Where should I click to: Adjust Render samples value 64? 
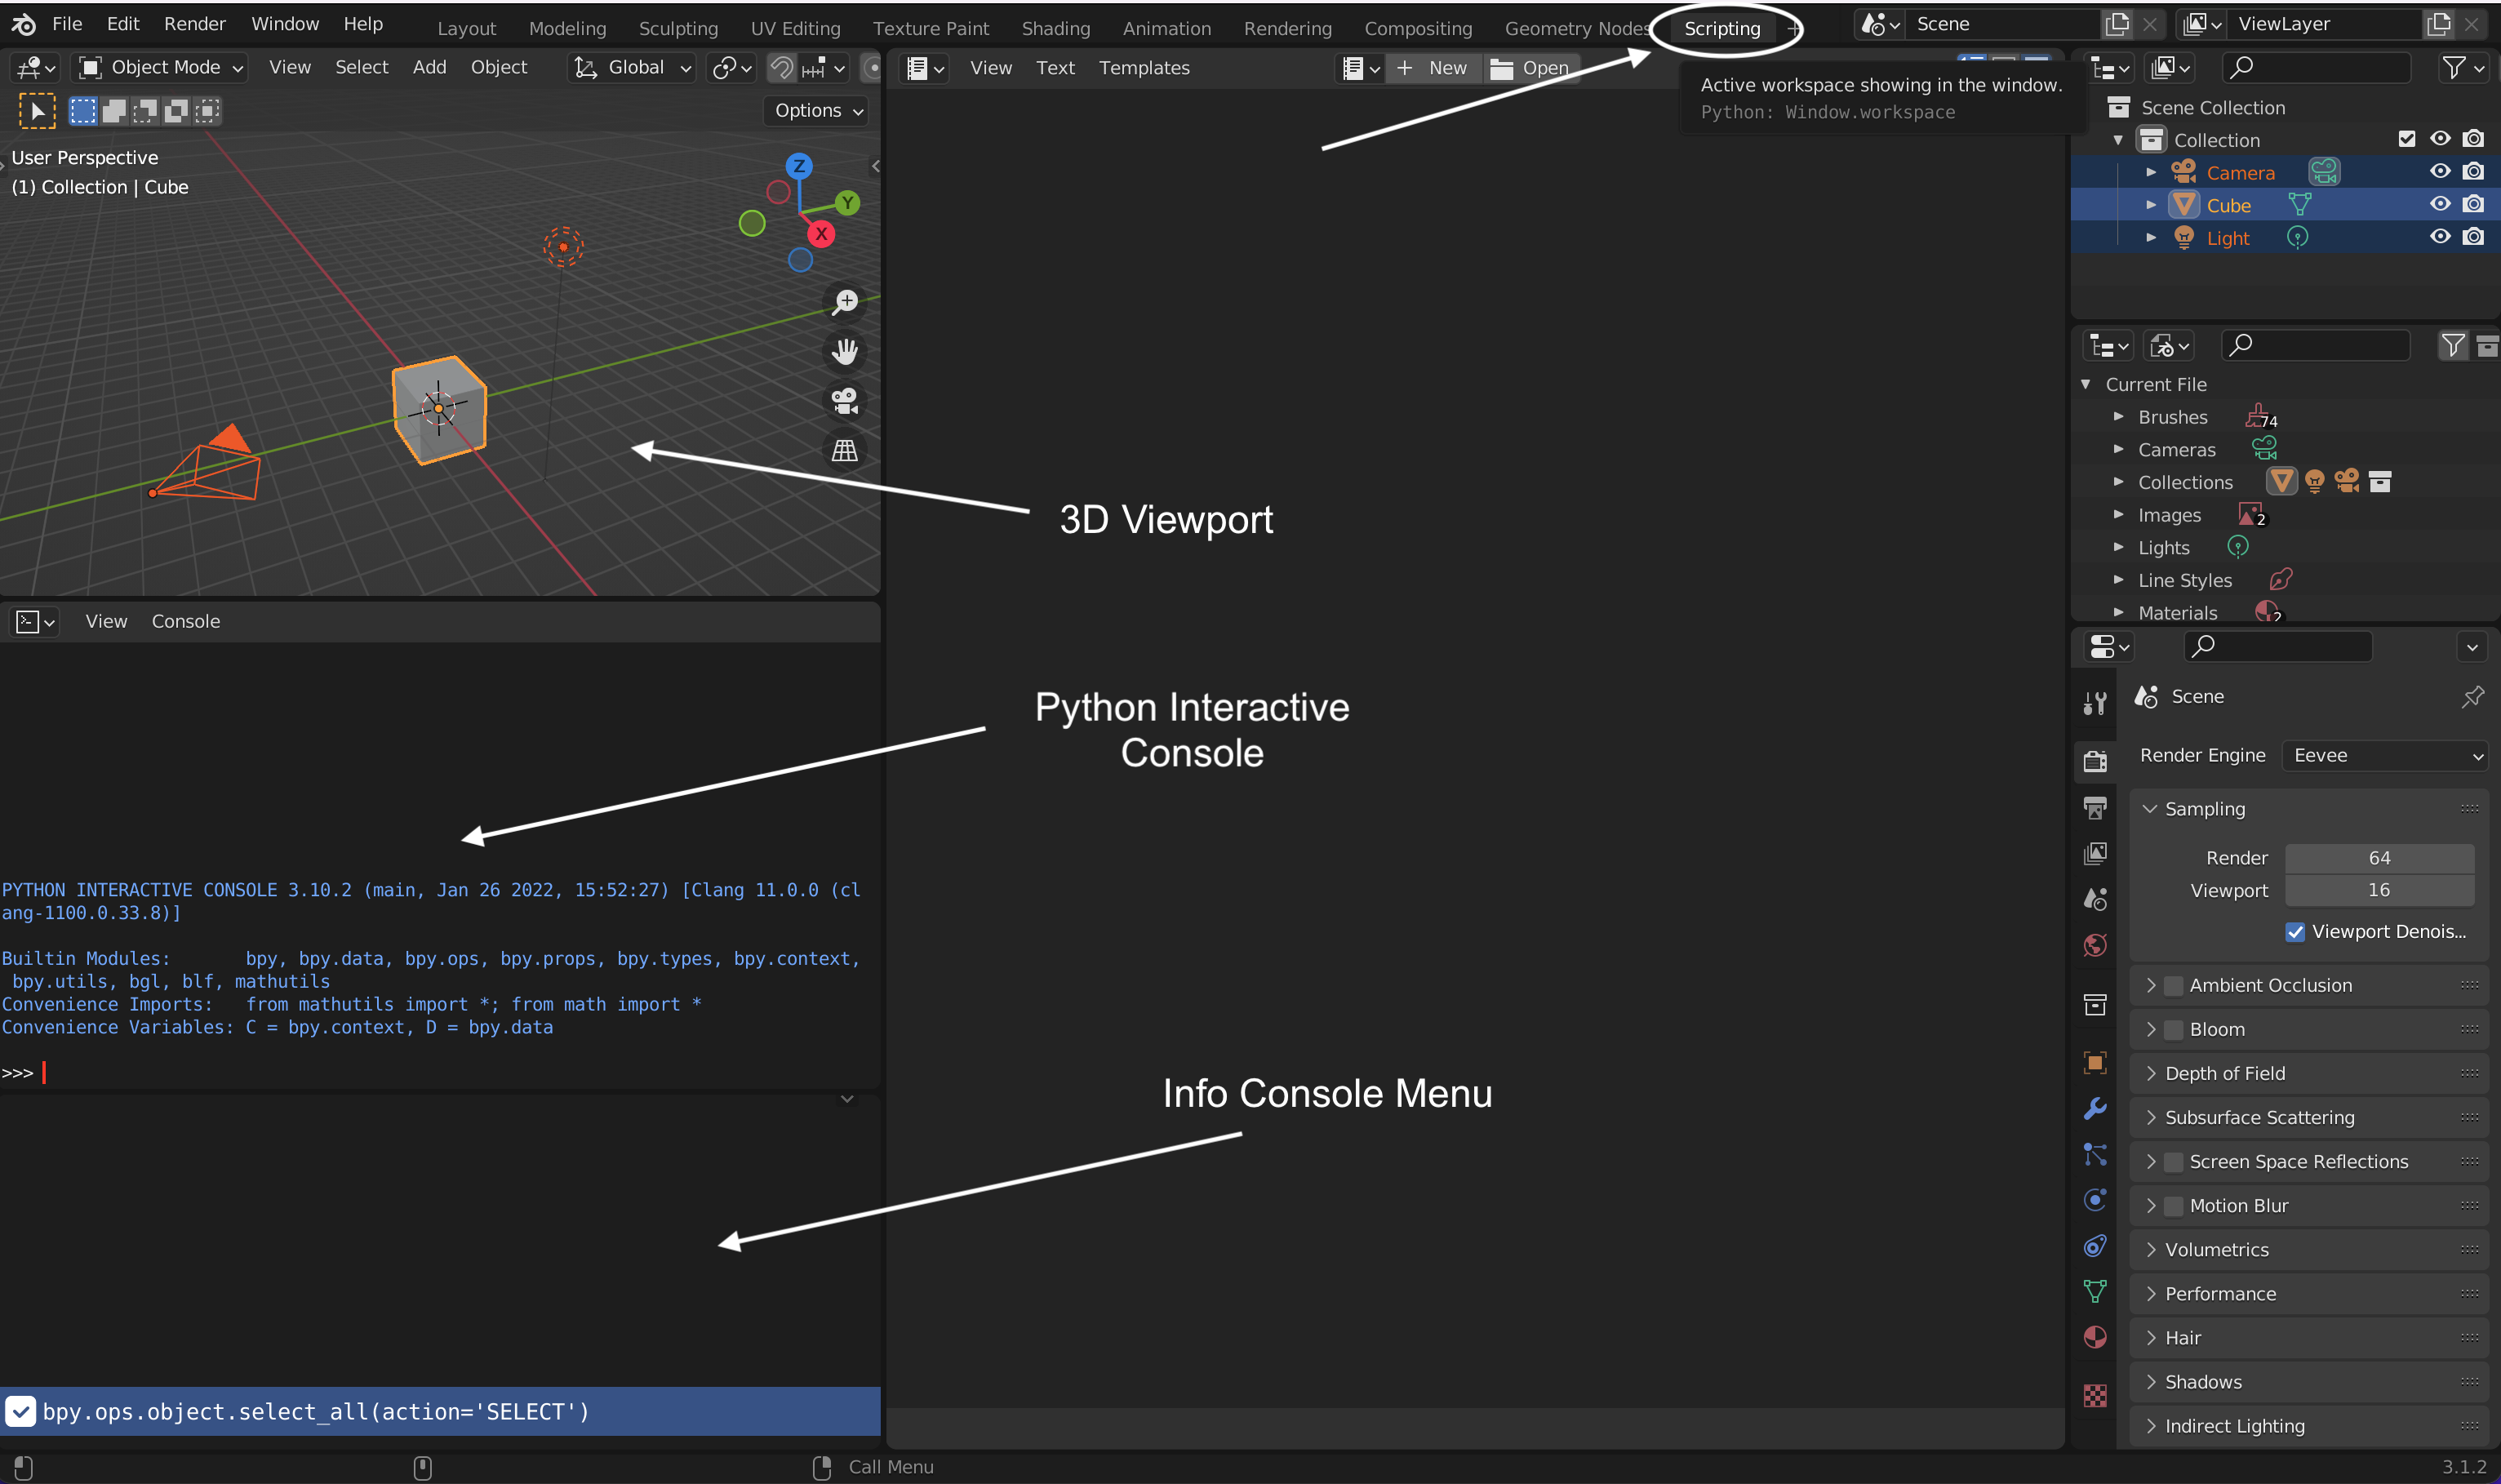click(2379, 858)
